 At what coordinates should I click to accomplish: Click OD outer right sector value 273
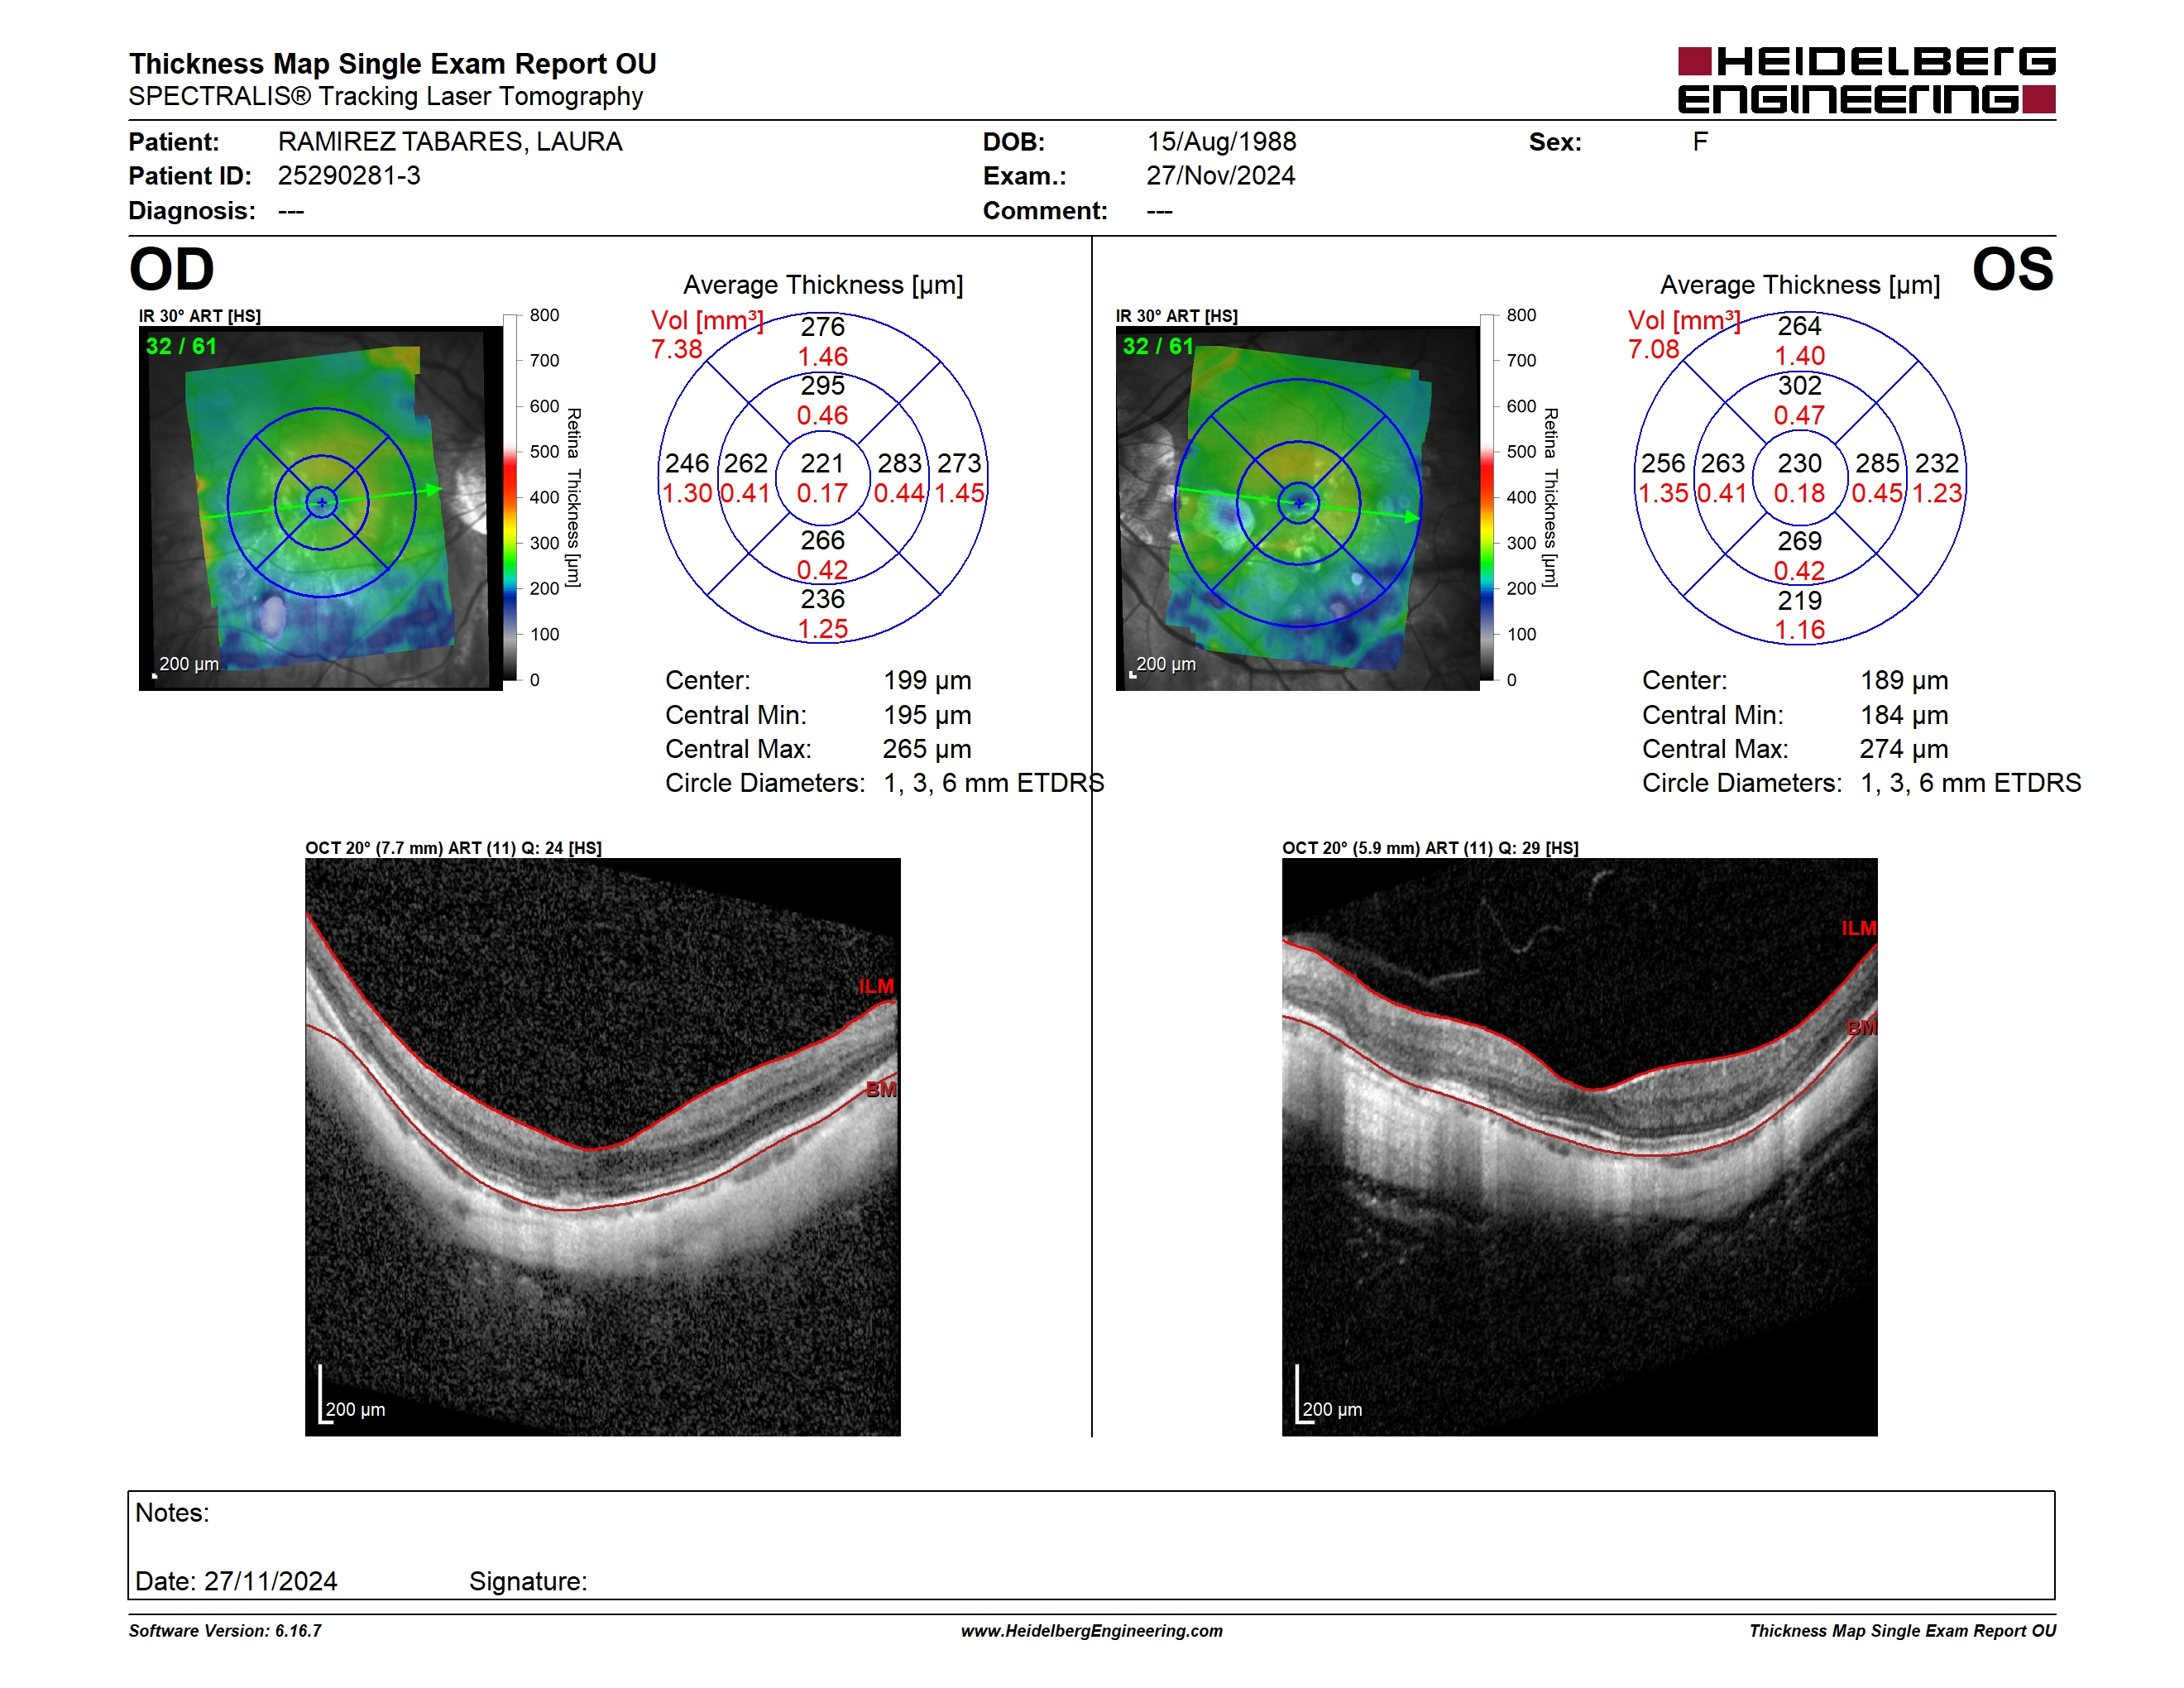(x=959, y=463)
